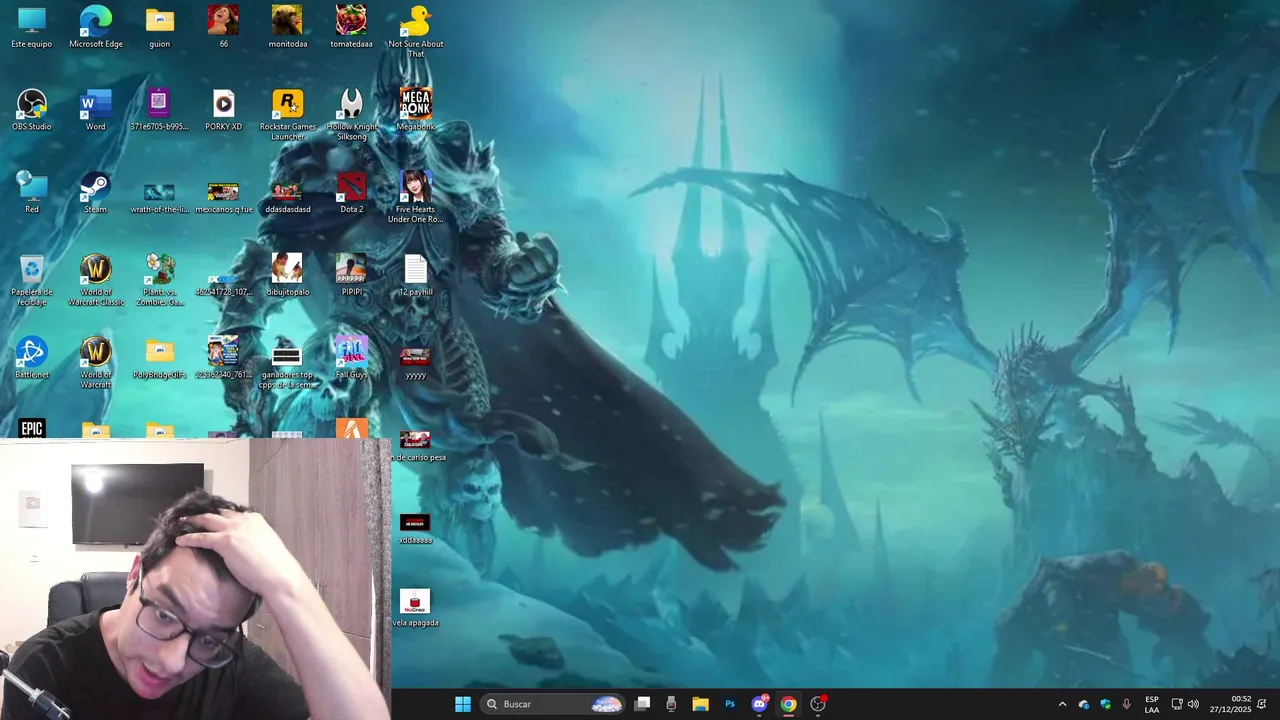Select the Word desktop shortcut

pyautogui.click(x=96, y=110)
